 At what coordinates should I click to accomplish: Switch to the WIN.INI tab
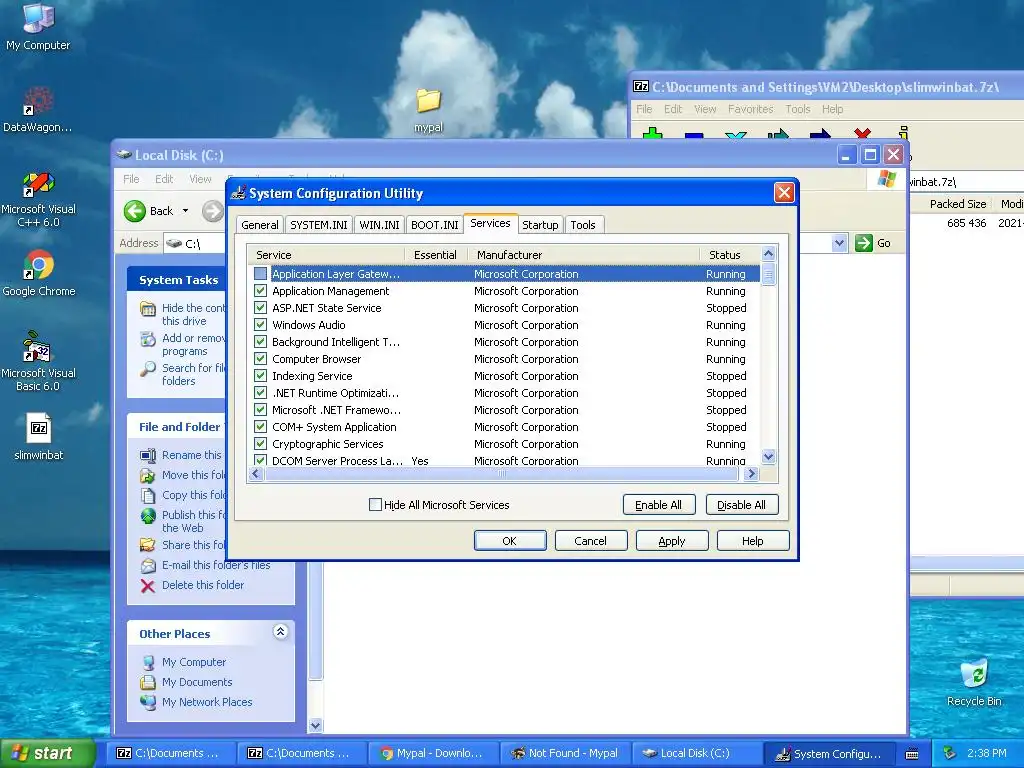379,225
